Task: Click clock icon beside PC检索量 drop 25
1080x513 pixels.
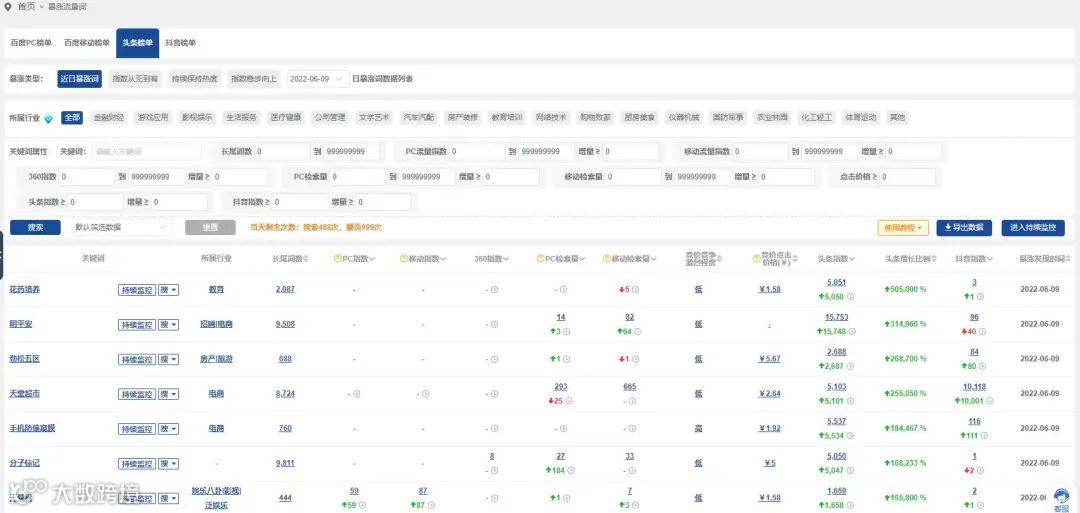Action: (x=569, y=401)
